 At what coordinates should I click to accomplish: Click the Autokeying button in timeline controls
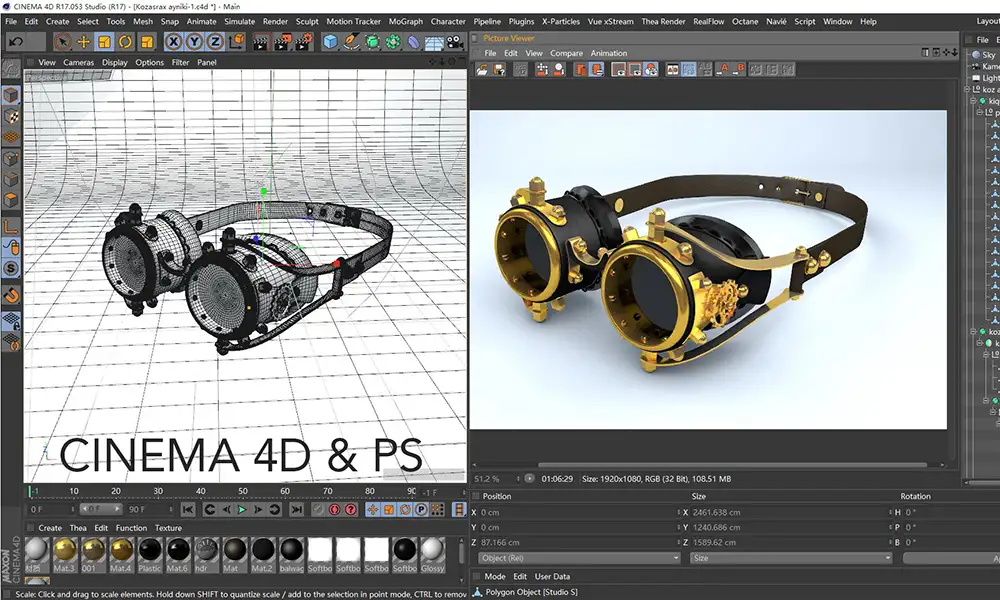click(x=334, y=509)
